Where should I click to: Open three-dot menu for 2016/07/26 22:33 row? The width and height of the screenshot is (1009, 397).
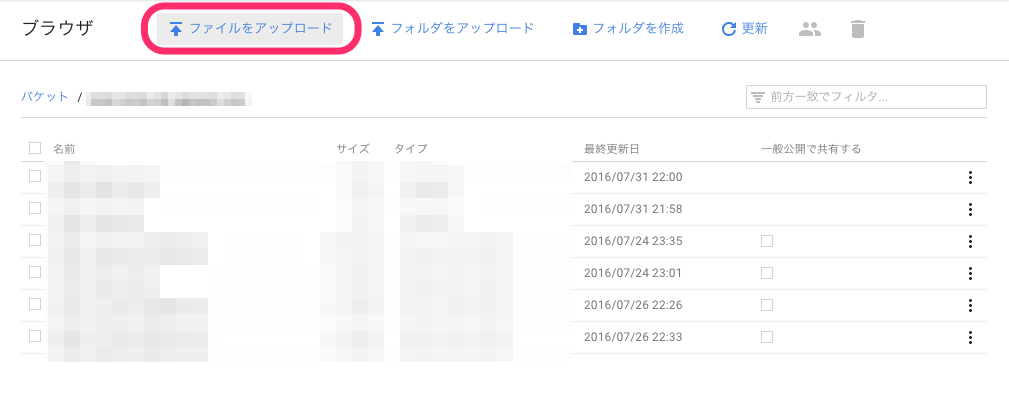pos(970,337)
